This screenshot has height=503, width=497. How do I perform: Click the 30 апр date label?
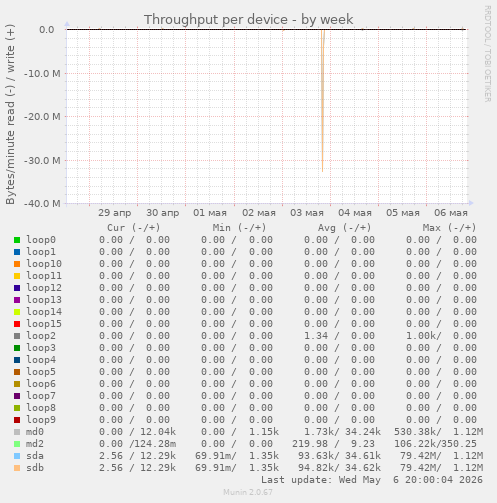point(163,213)
